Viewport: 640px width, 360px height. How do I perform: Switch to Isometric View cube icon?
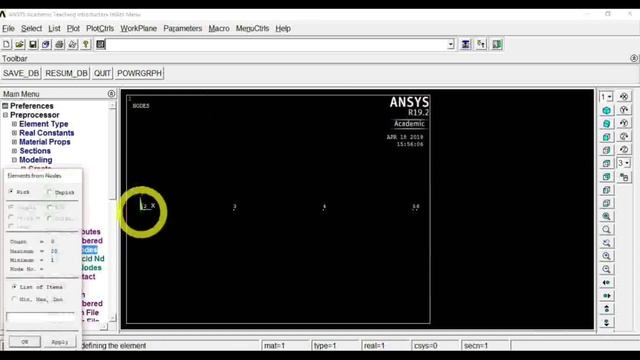607,110
